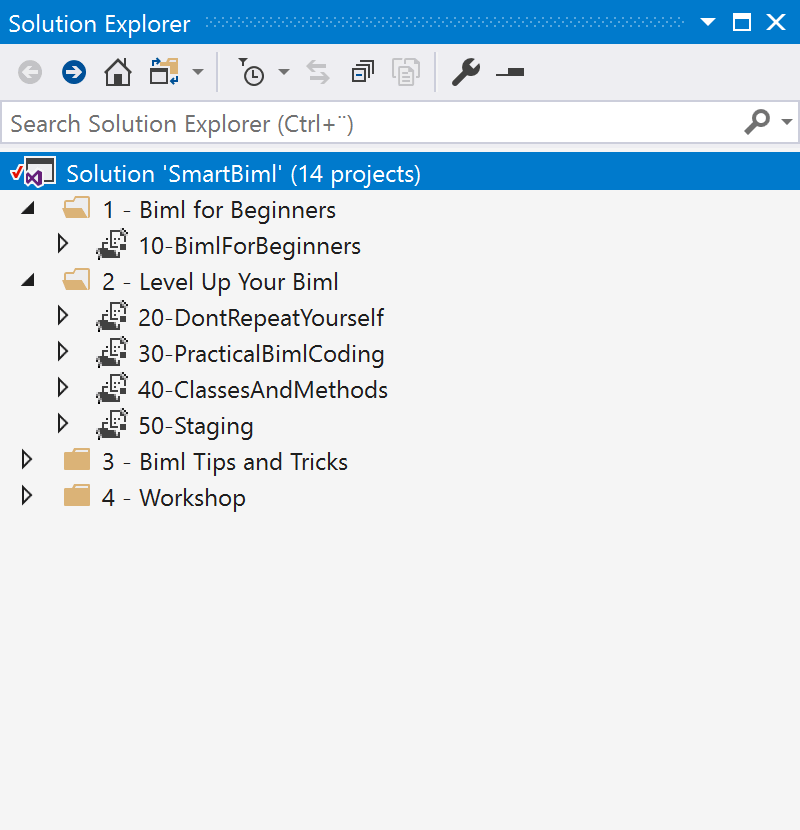Open the search options dropdown arrow
Screen dimensions: 800x830
787,123
